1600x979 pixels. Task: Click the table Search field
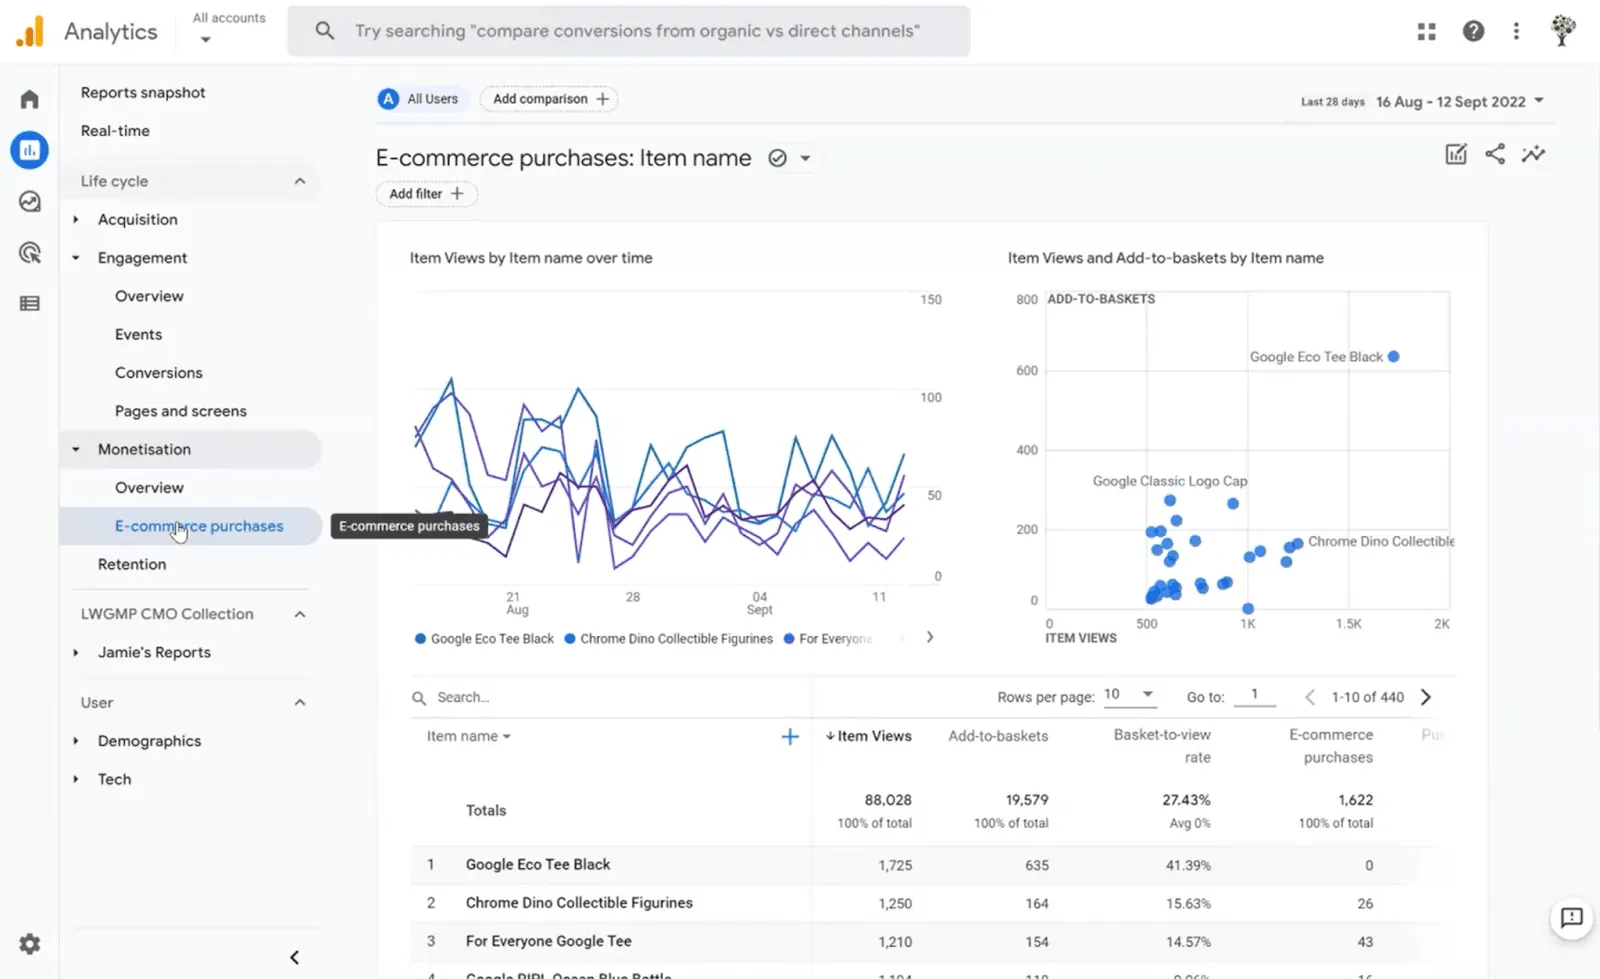coord(610,697)
